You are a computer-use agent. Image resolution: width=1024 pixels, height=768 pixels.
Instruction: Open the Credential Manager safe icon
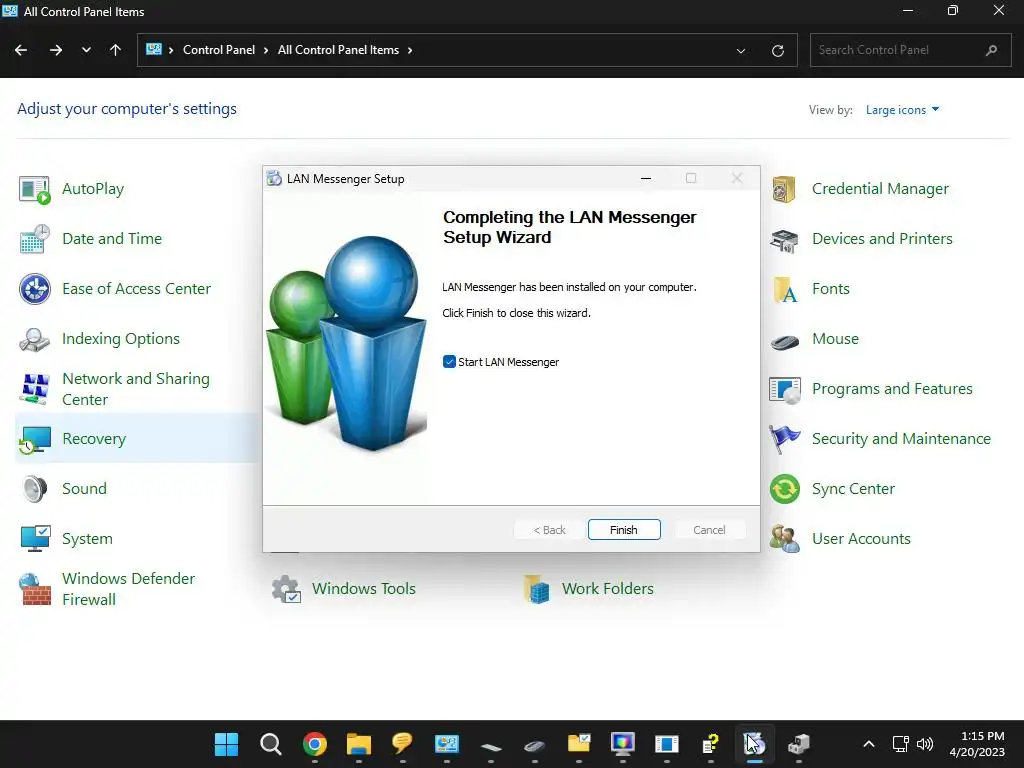click(x=784, y=189)
